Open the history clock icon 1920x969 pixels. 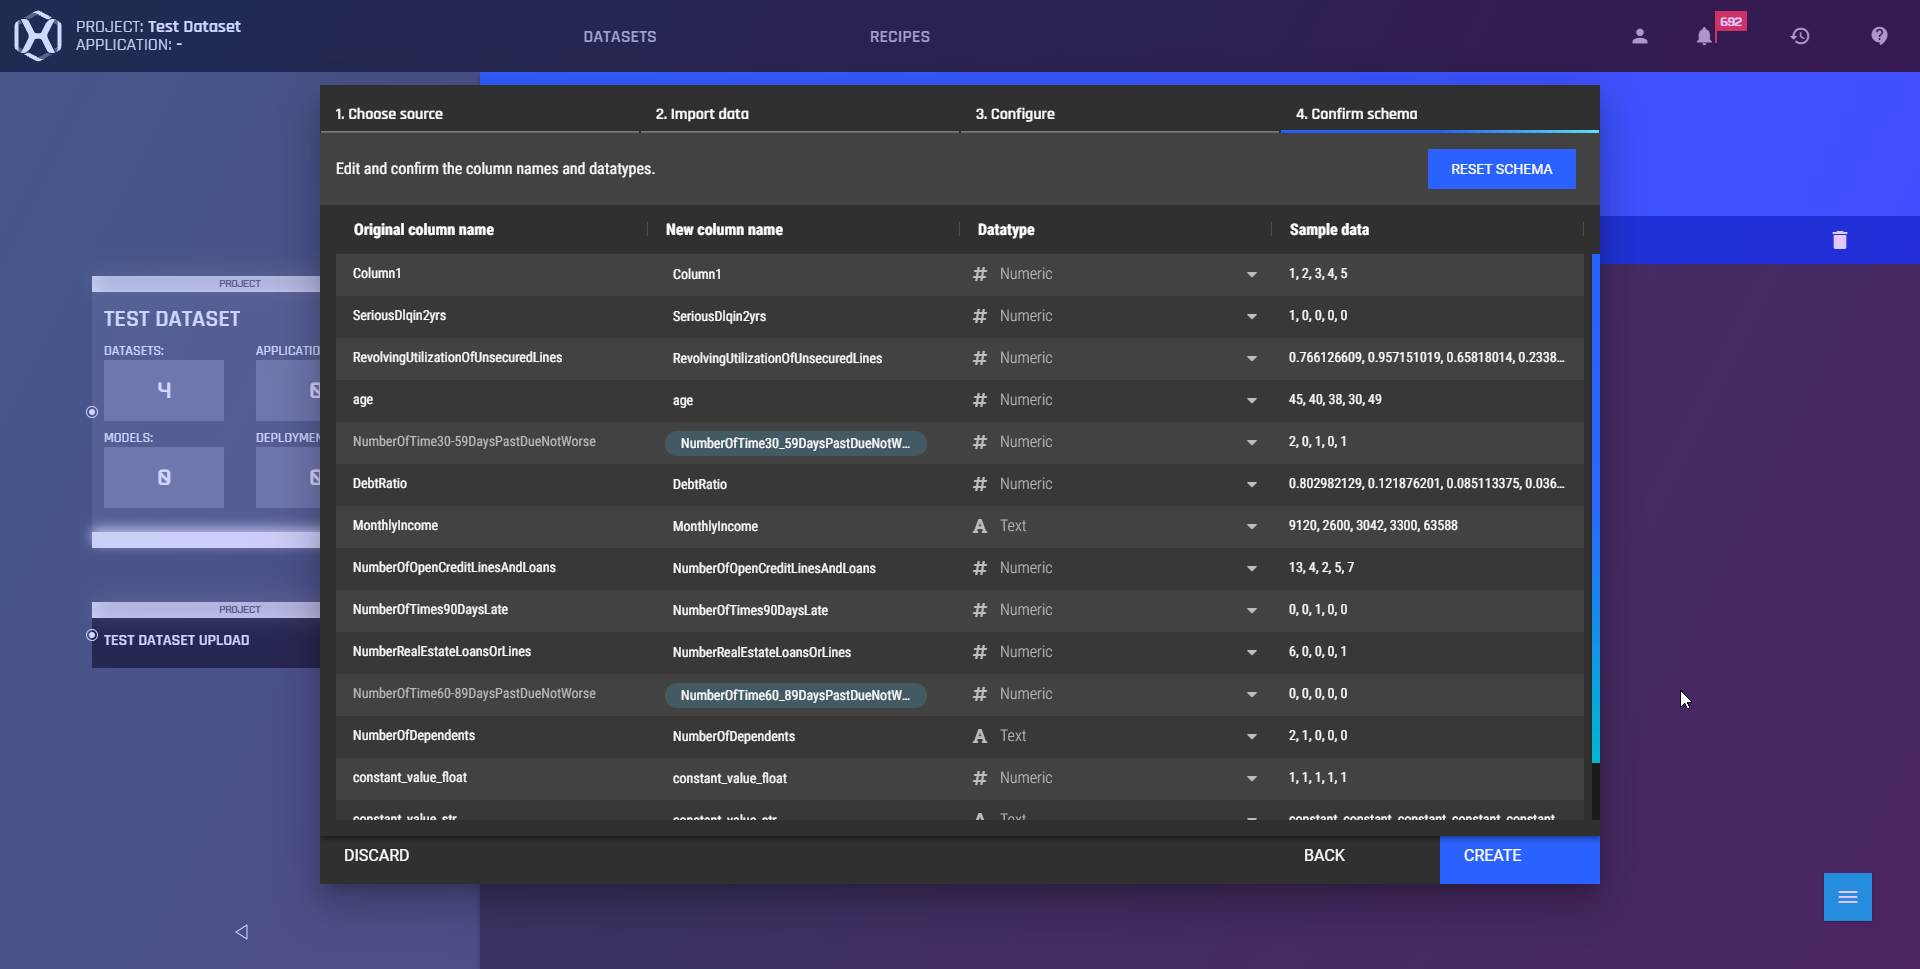tap(1800, 36)
